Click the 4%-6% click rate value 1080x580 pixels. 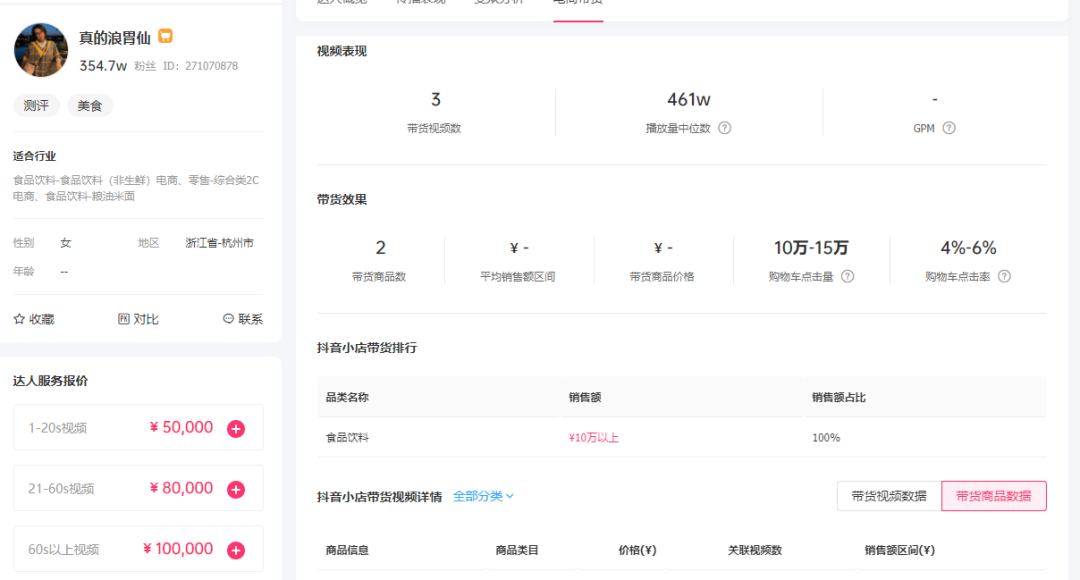[x=968, y=247]
